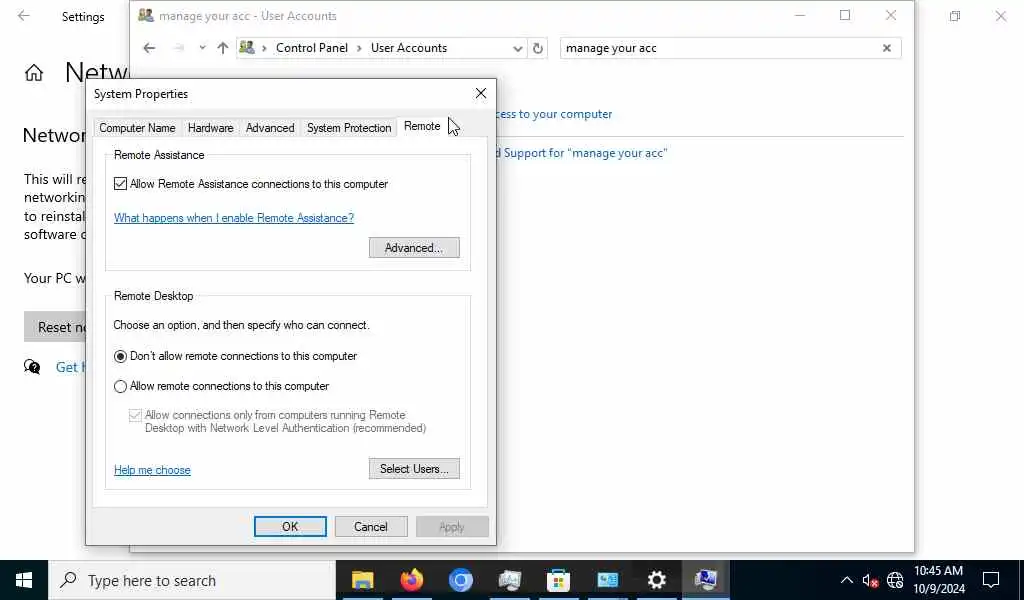The image size is (1024, 600).
Task: Toggle Network Level Authentication checkbox
Action: [135, 416]
